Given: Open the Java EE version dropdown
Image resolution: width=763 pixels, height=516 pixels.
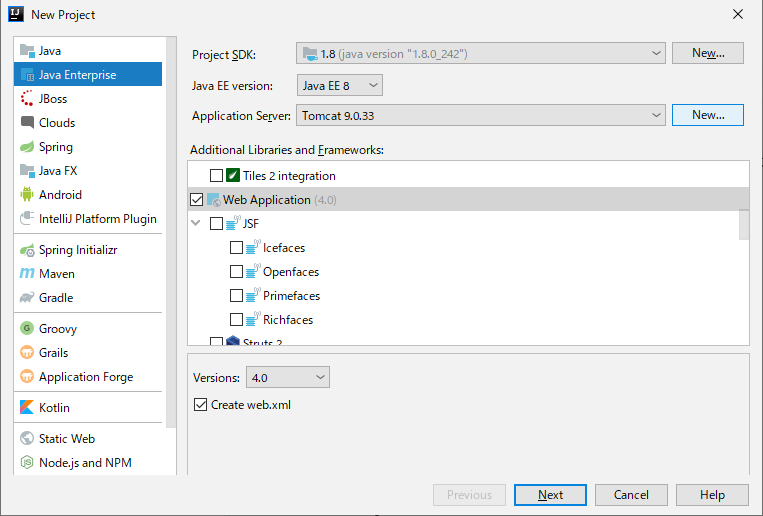Looking at the screenshot, I should pos(340,85).
